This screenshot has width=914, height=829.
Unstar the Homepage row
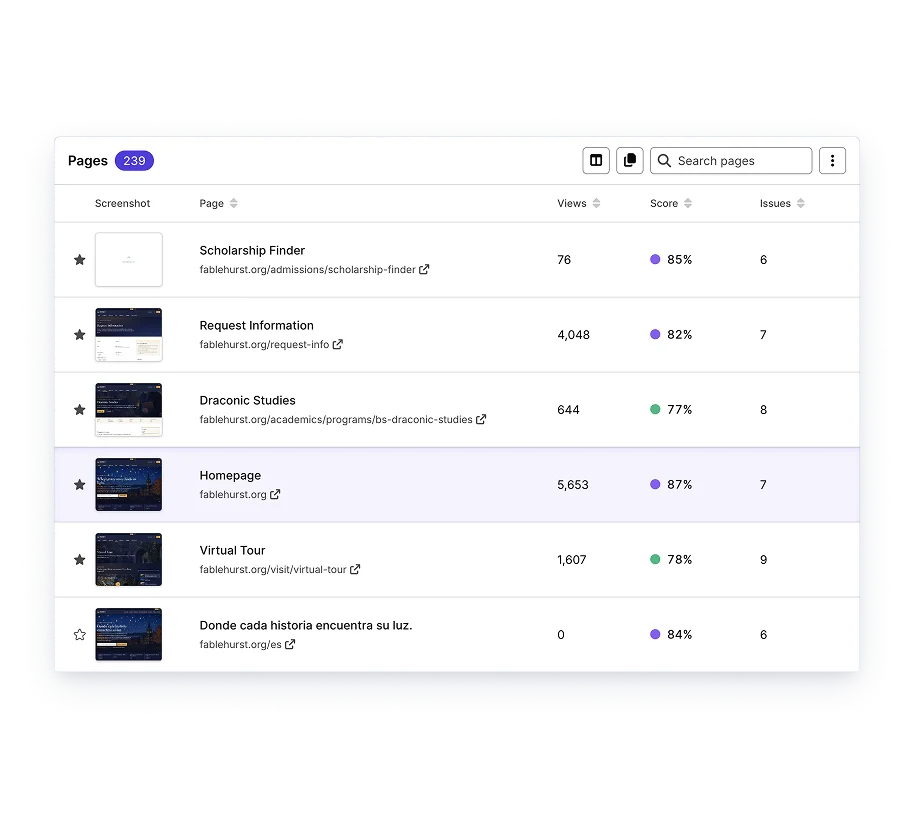pyautogui.click(x=80, y=484)
